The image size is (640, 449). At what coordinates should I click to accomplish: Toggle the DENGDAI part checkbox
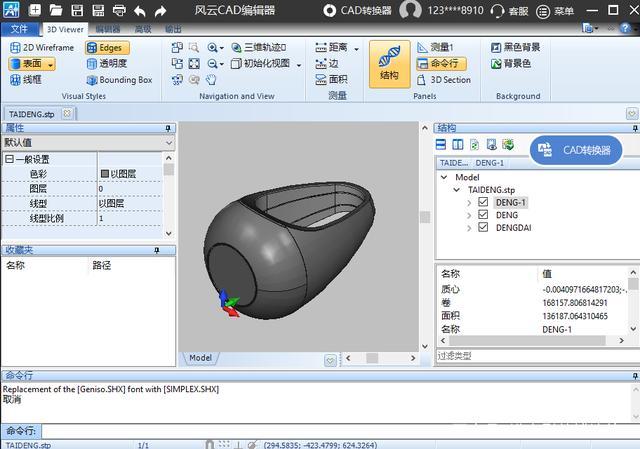(485, 228)
